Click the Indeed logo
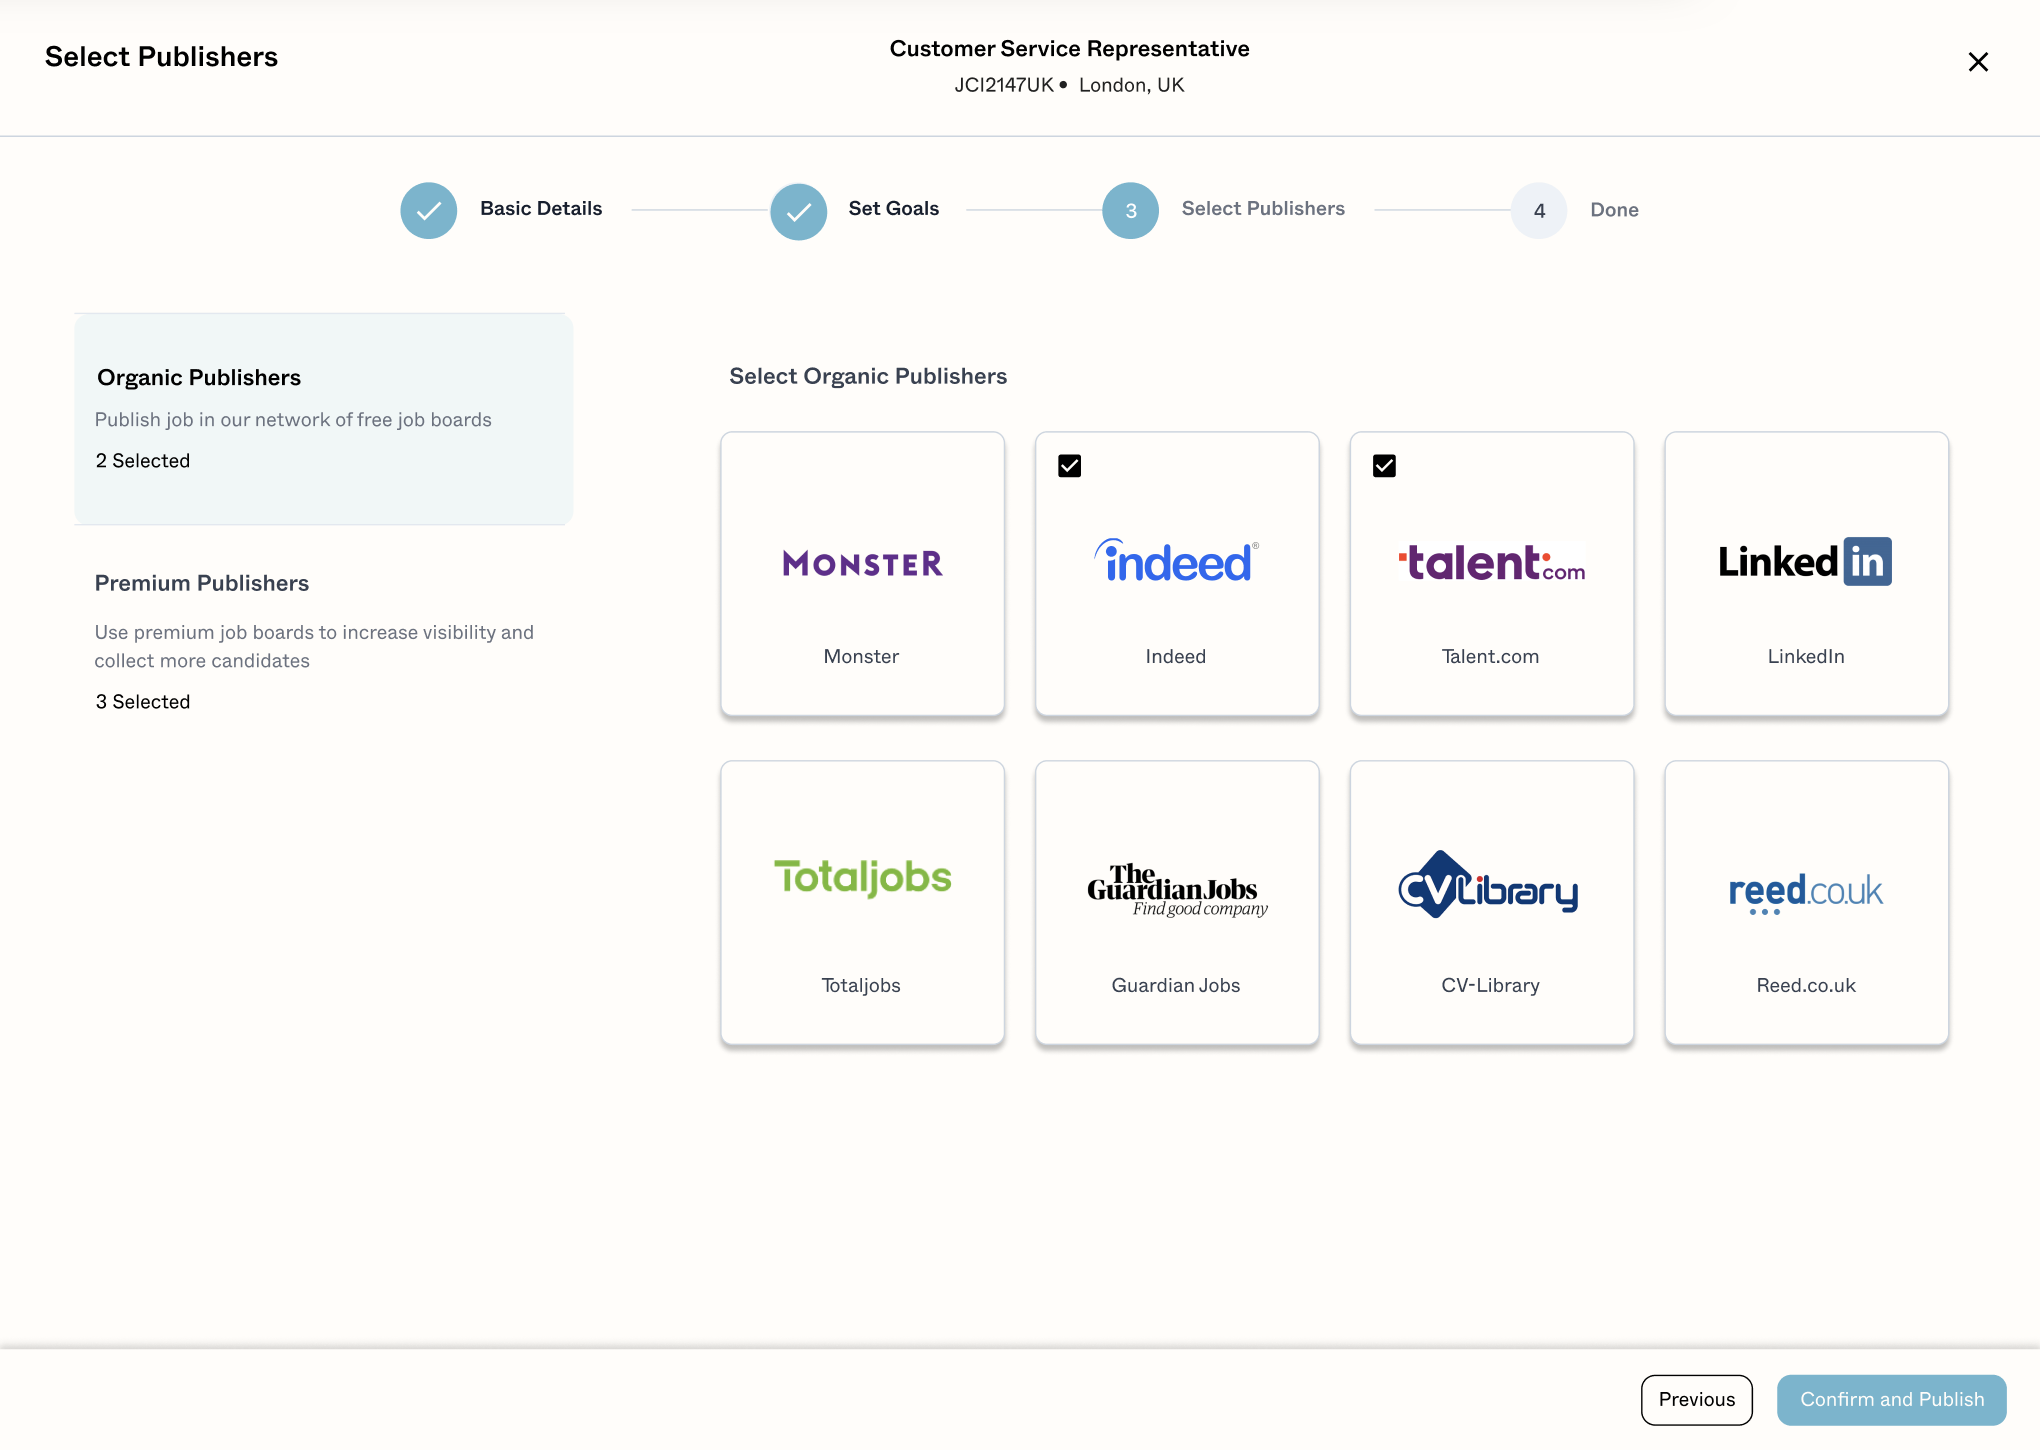This screenshot has width=2040, height=1450. (x=1176, y=562)
